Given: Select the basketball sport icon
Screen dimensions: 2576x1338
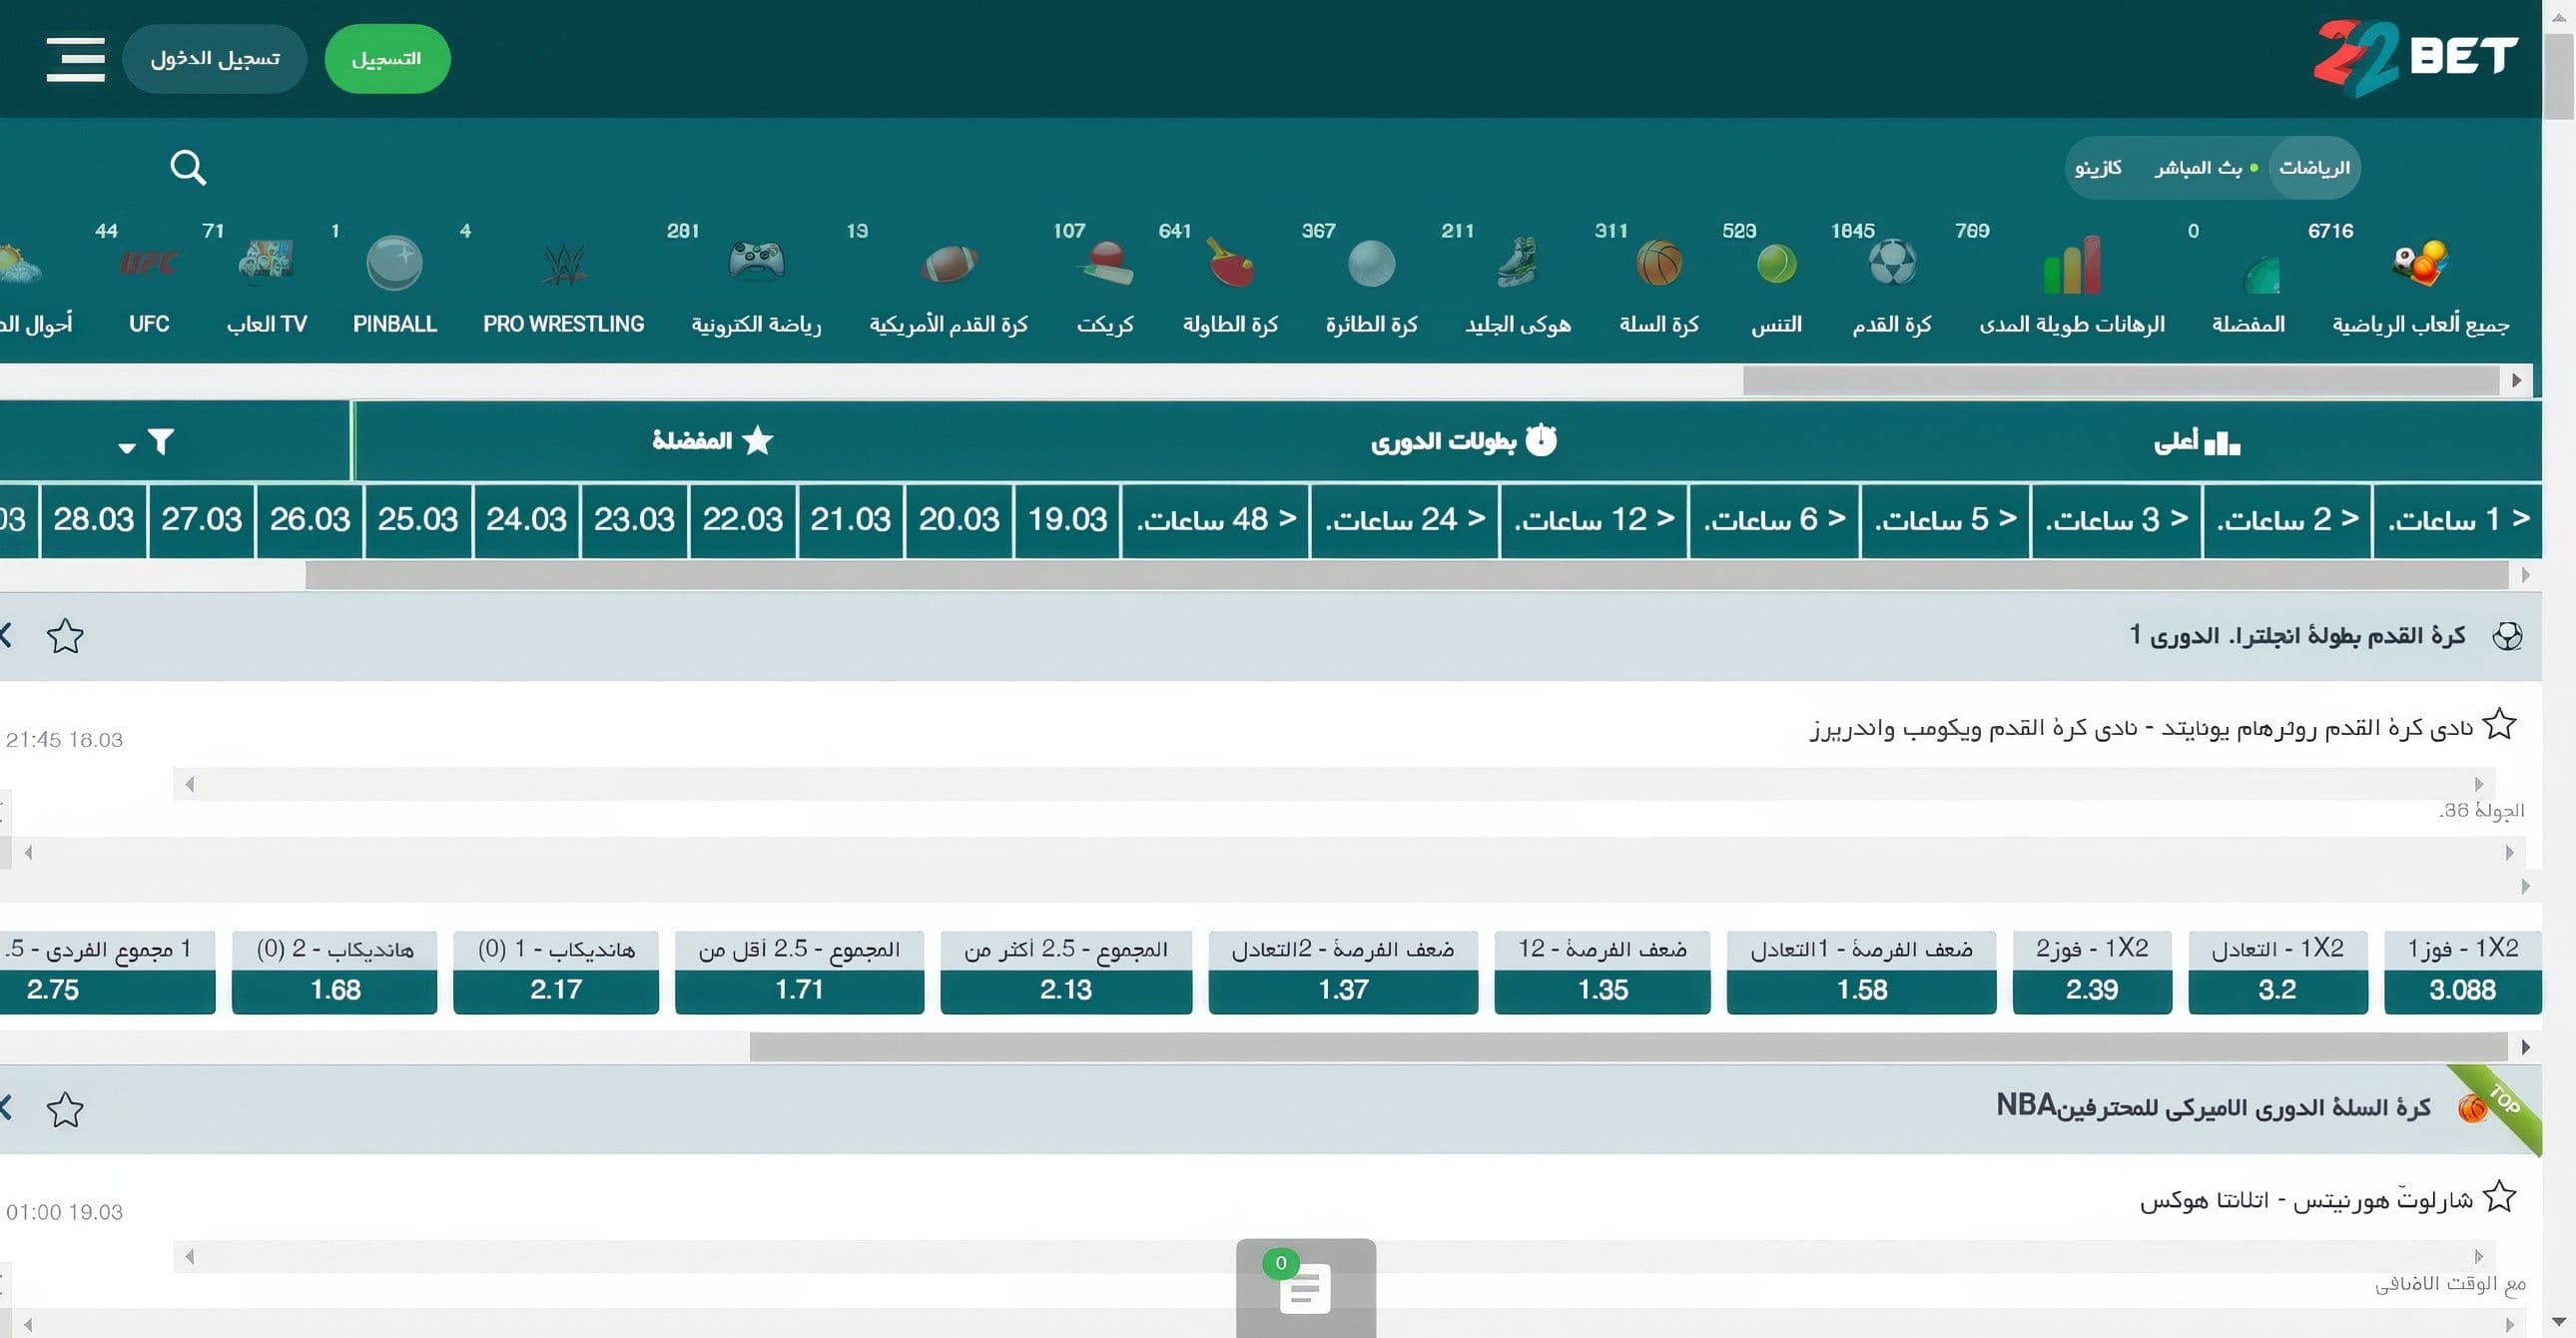Looking at the screenshot, I should pyautogui.click(x=1658, y=263).
